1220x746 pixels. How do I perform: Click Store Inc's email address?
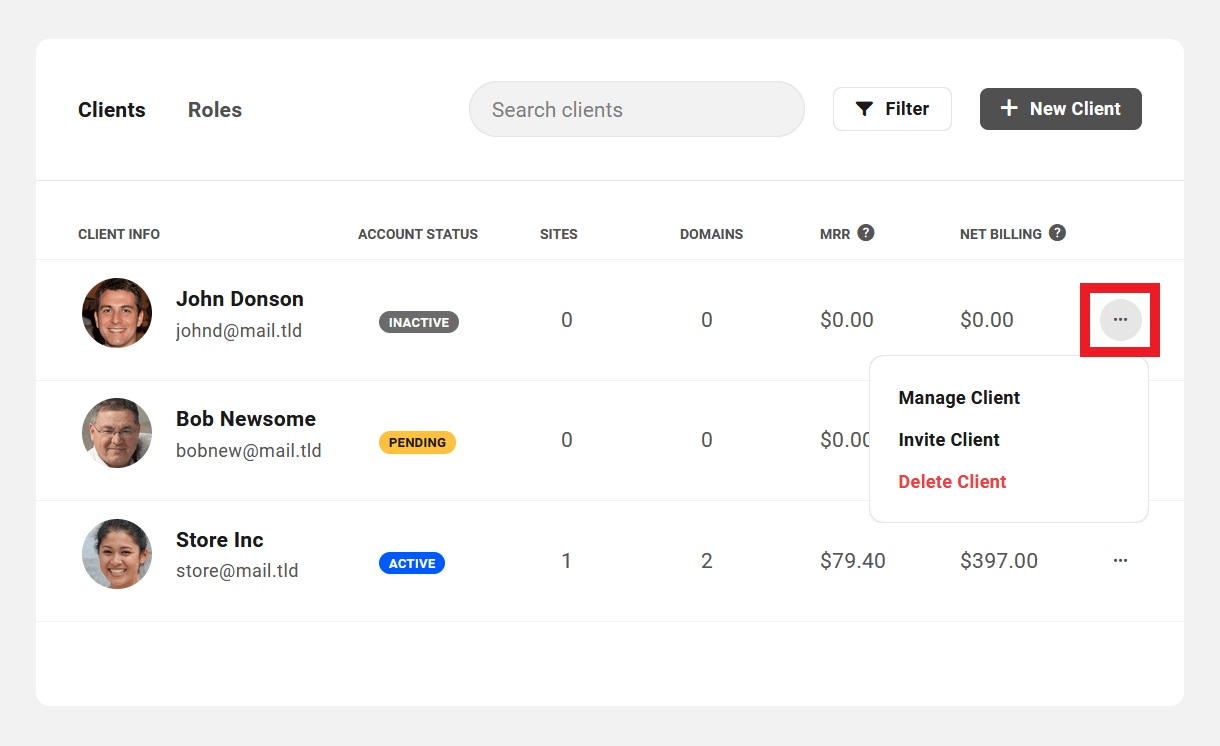tap(237, 570)
